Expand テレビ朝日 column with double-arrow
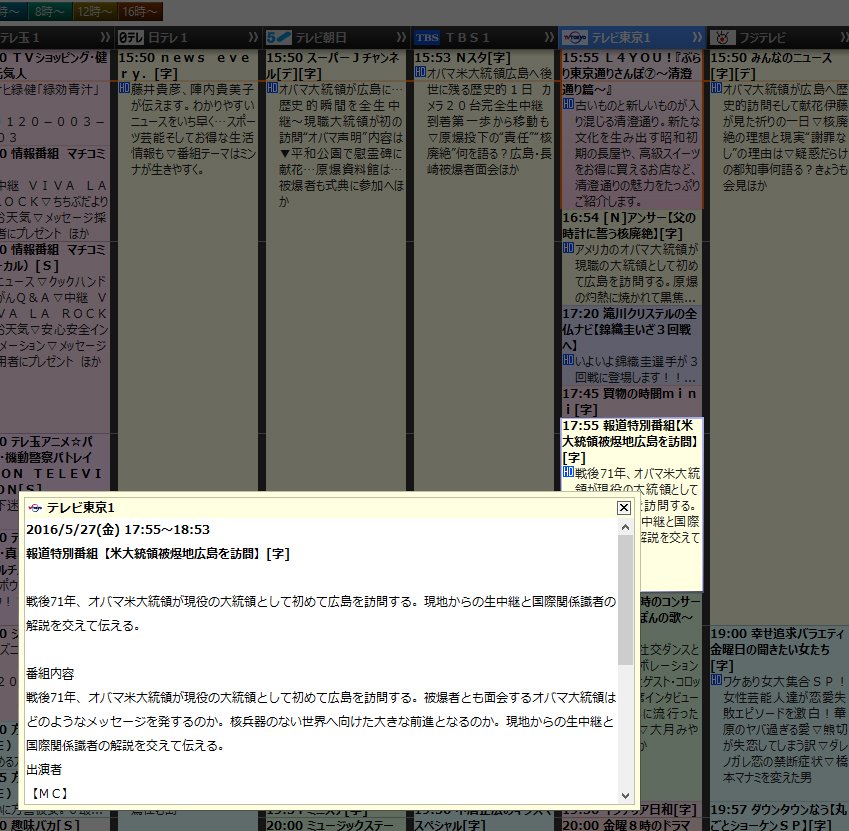849x831 pixels. tap(401, 37)
